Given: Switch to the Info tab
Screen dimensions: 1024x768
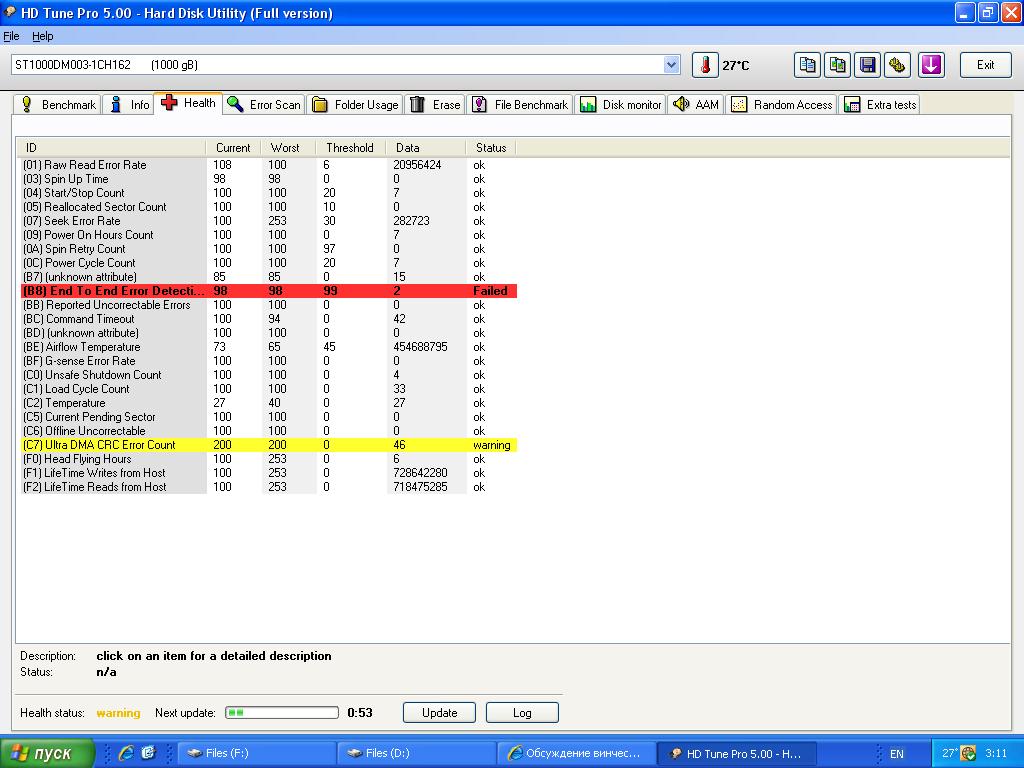Looking at the screenshot, I should click(129, 104).
